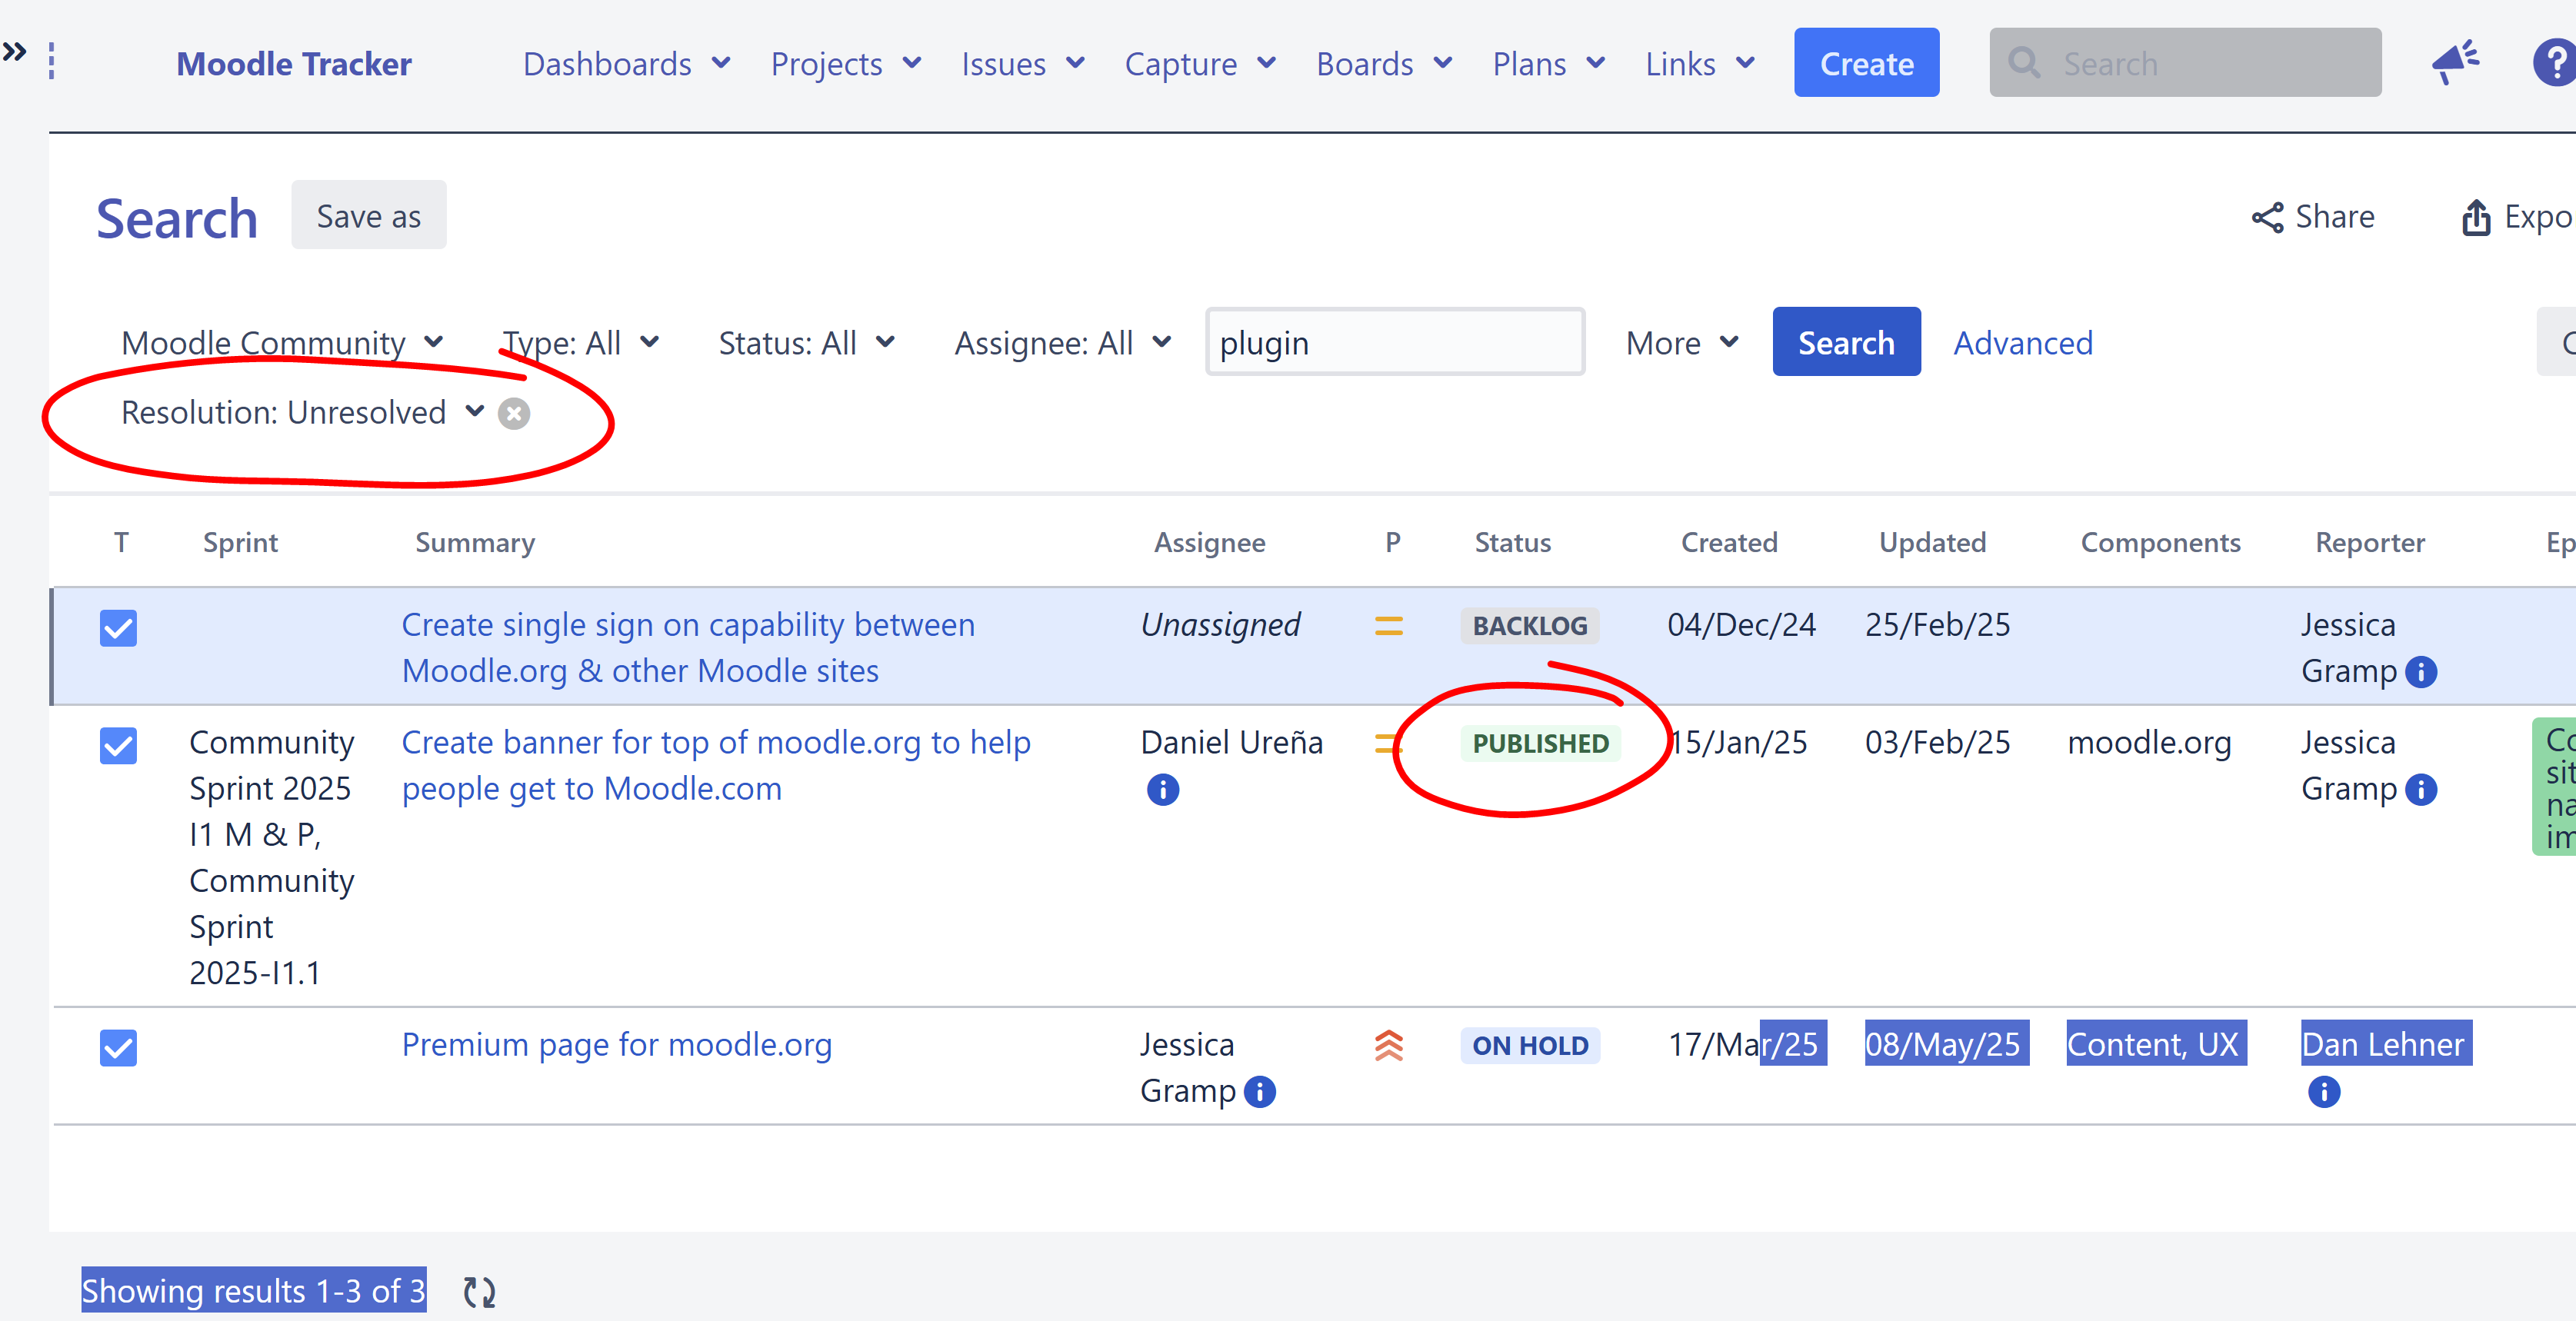This screenshot has height=1321, width=2576.
Task: Click the PUBLISHED status badge
Action: (1540, 743)
